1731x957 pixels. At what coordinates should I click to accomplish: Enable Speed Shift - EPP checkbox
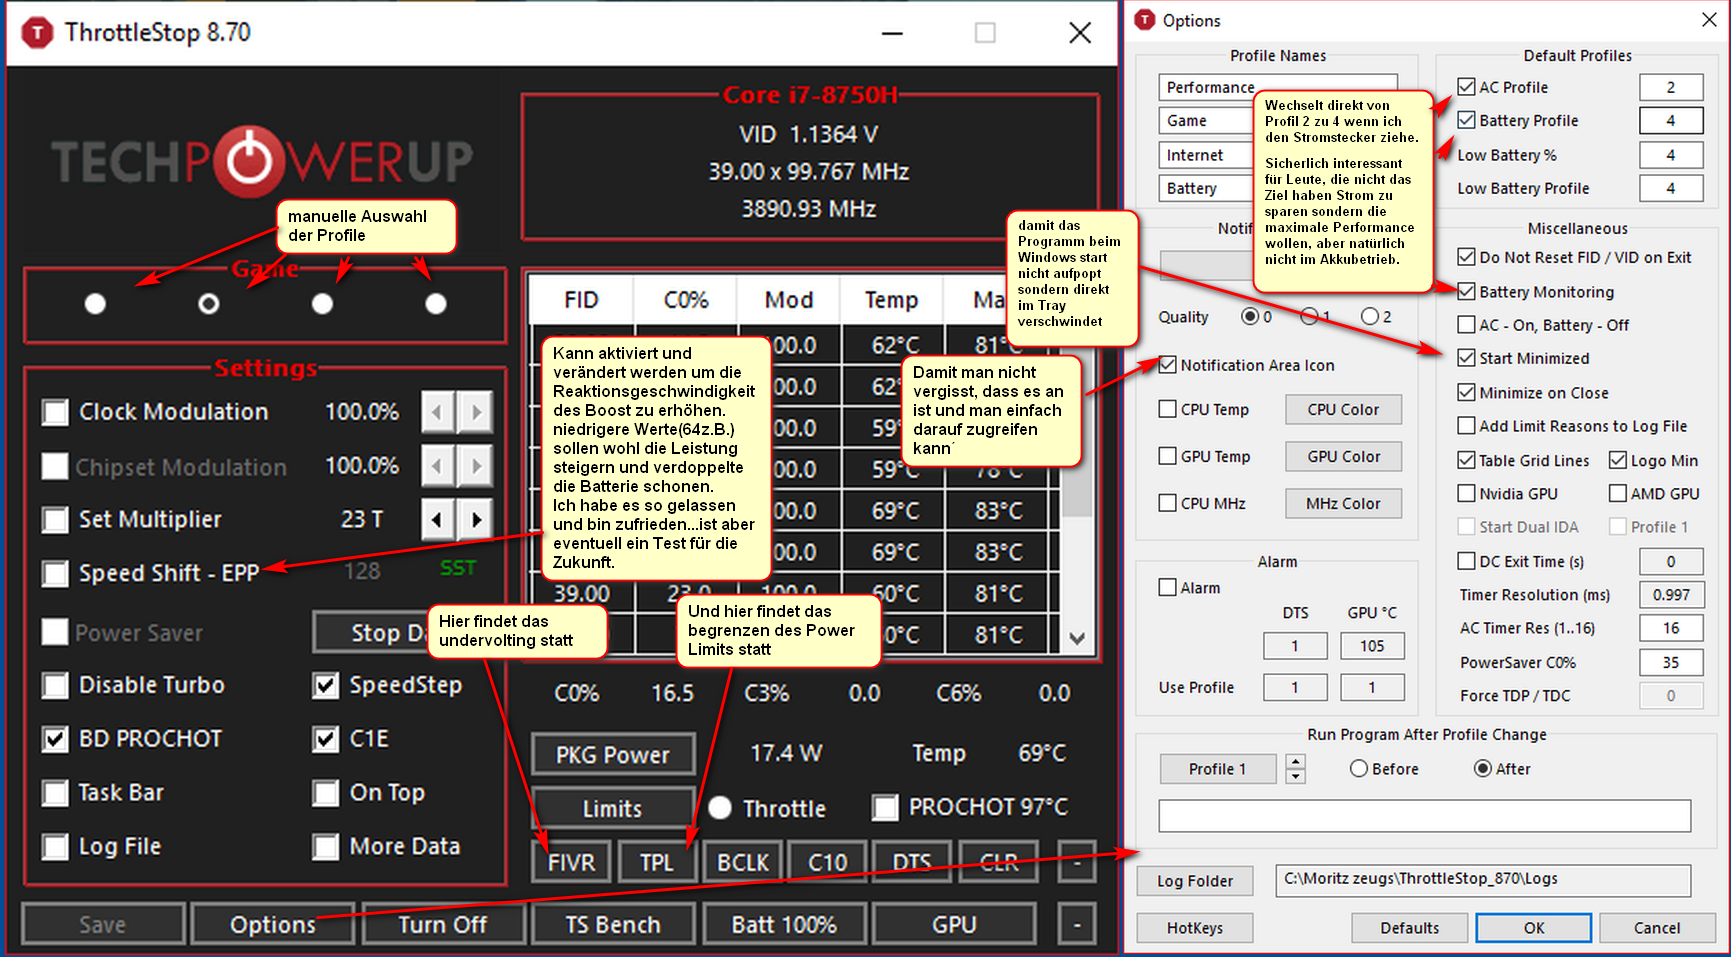(x=55, y=574)
